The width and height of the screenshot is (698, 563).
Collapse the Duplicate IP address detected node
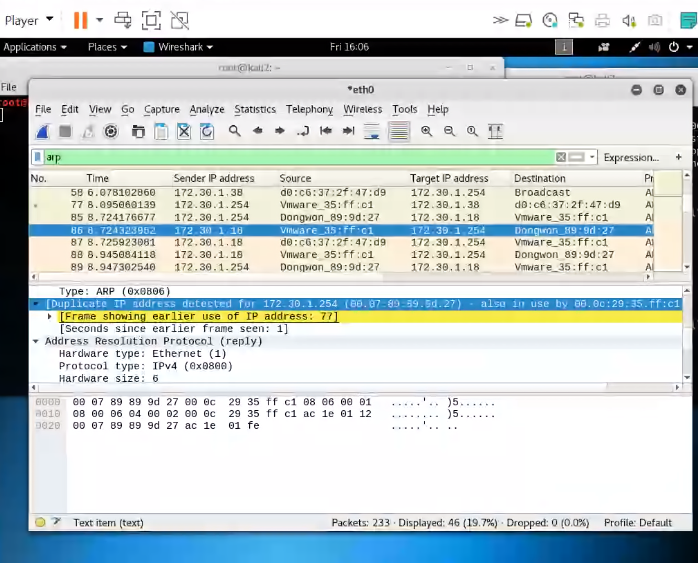tap(36, 304)
